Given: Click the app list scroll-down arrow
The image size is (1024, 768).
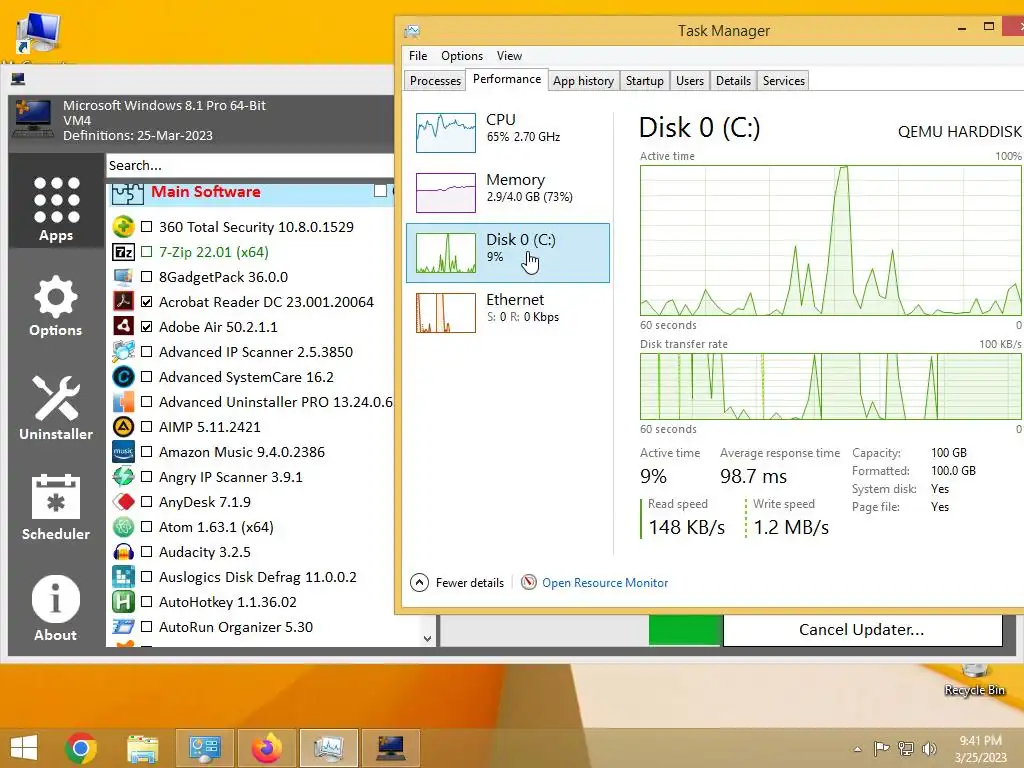Looking at the screenshot, I should (x=428, y=639).
